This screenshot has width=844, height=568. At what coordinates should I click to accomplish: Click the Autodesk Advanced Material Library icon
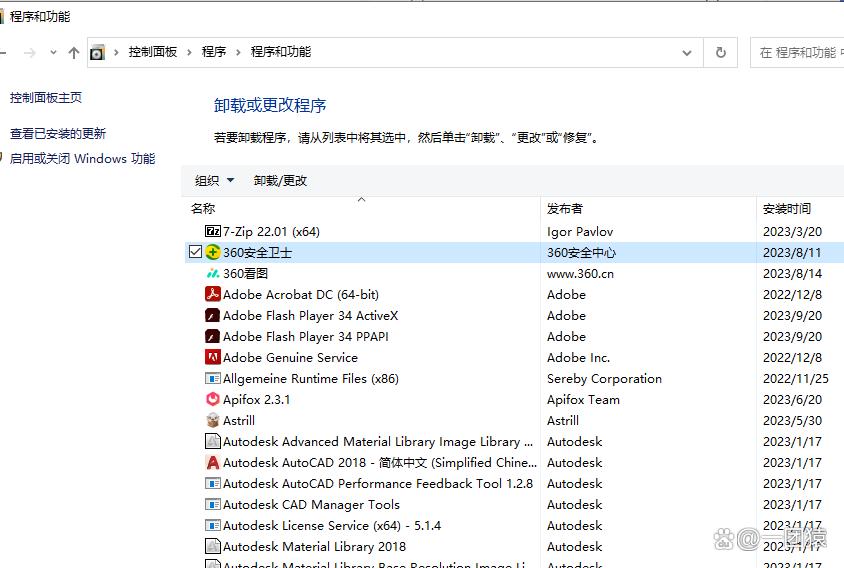pos(213,441)
